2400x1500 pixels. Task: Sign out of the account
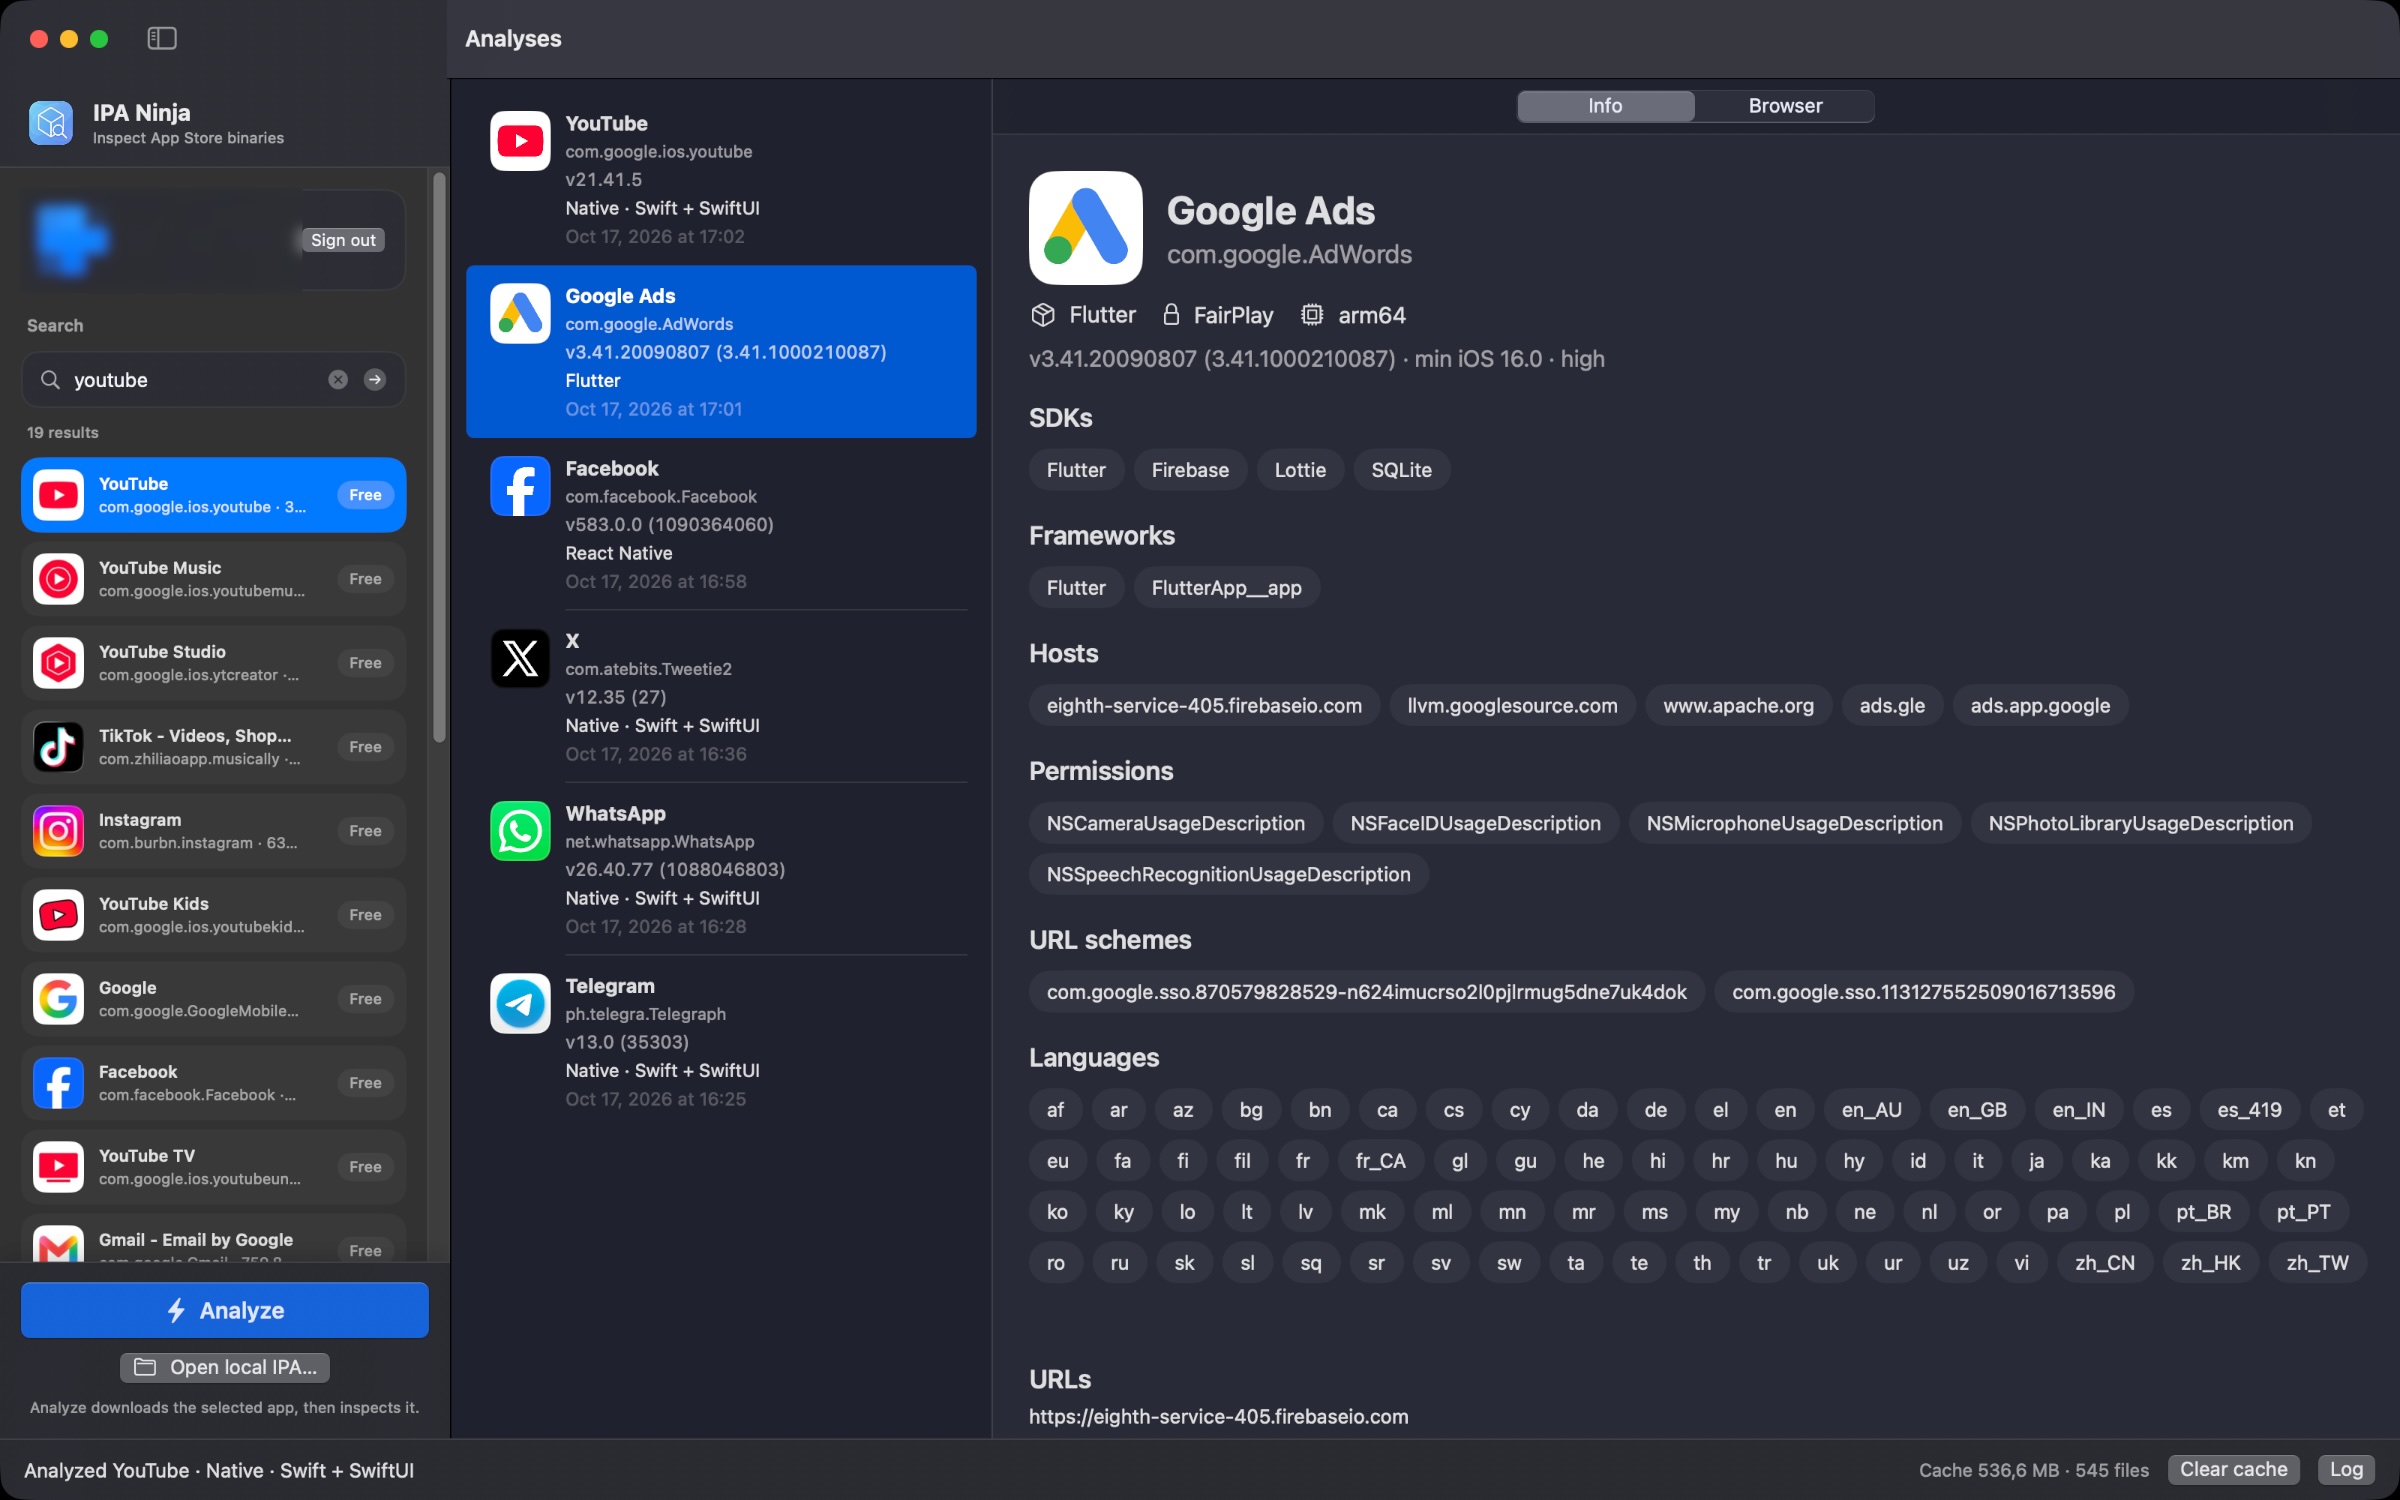343,240
